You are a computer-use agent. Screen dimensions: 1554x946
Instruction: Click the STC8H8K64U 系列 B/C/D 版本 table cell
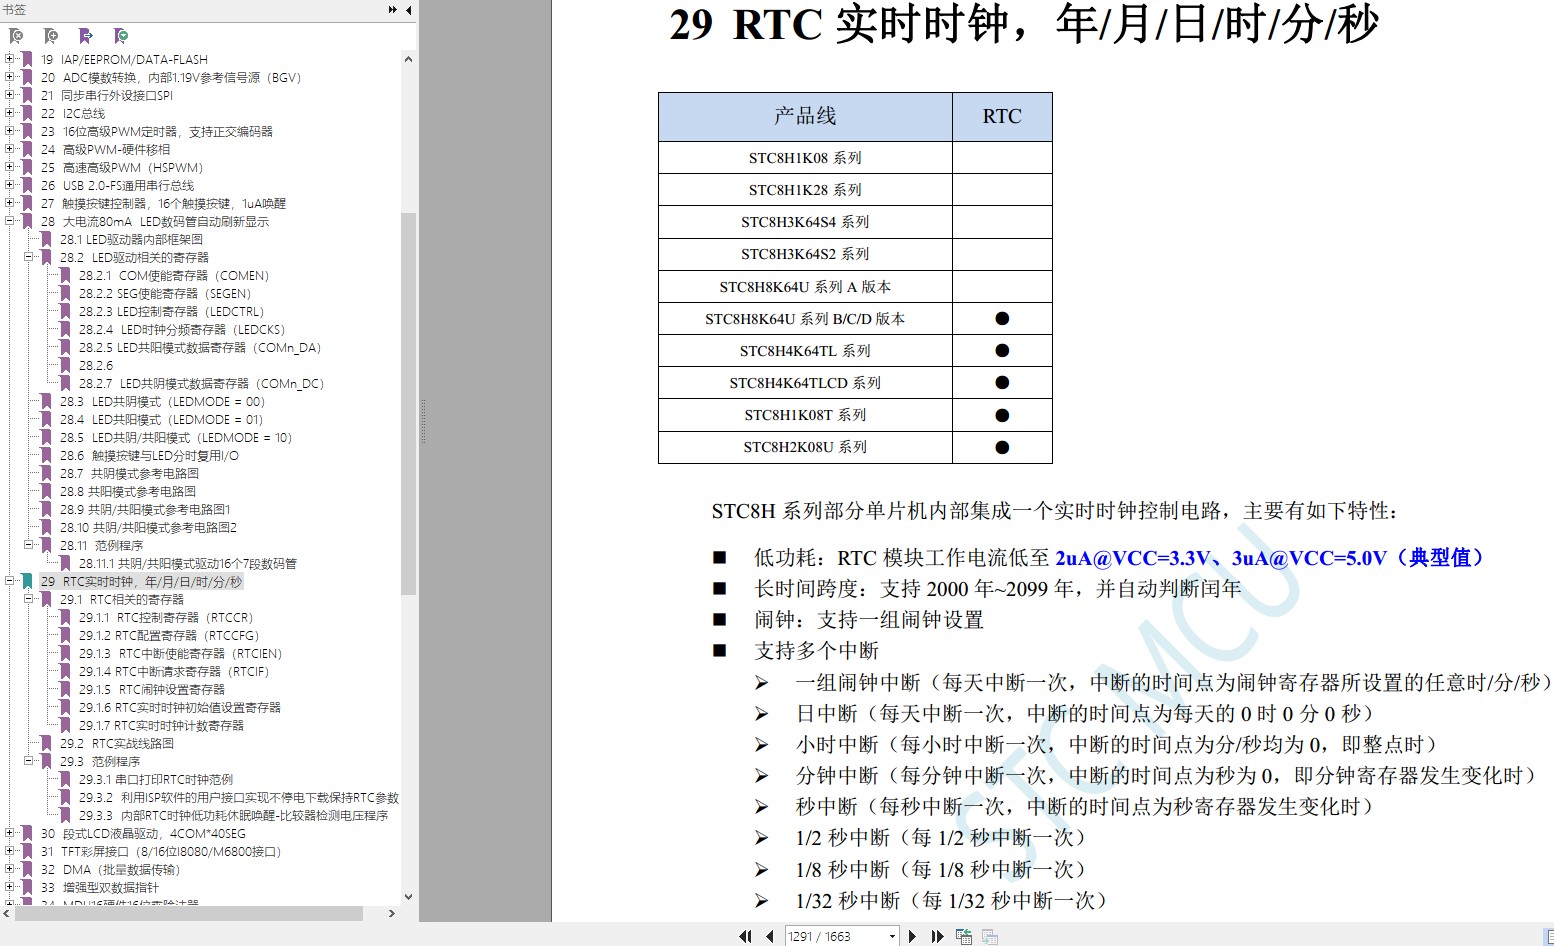[805, 319]
